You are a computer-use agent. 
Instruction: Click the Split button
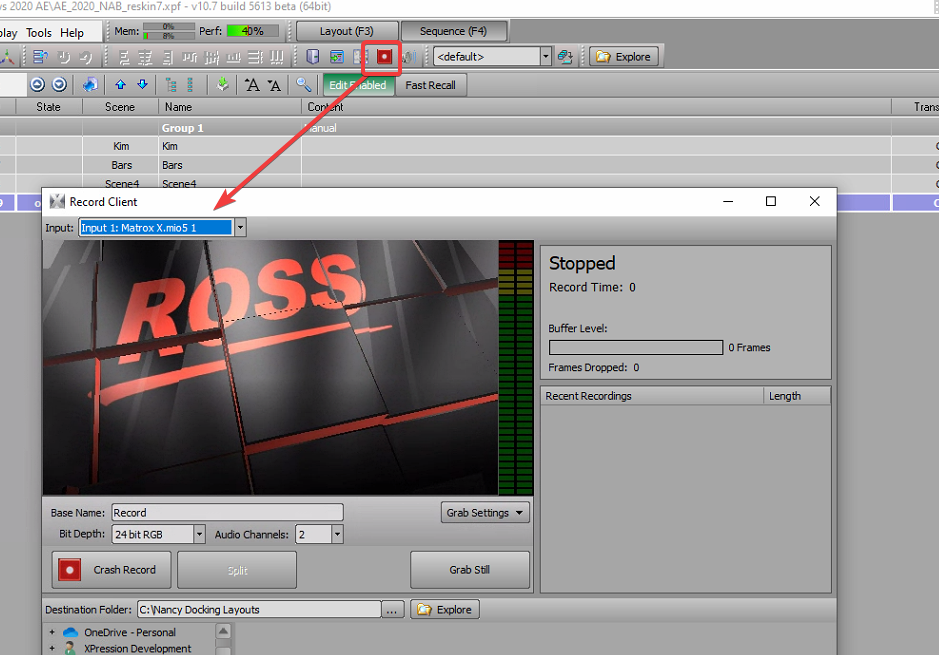(x=237, y=570)
